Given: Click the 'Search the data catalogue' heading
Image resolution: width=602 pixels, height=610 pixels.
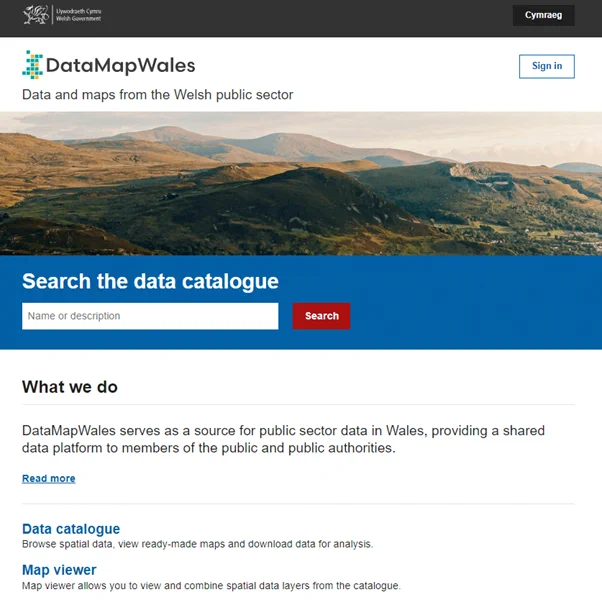Looking at the screenshot, I should 150,281.
